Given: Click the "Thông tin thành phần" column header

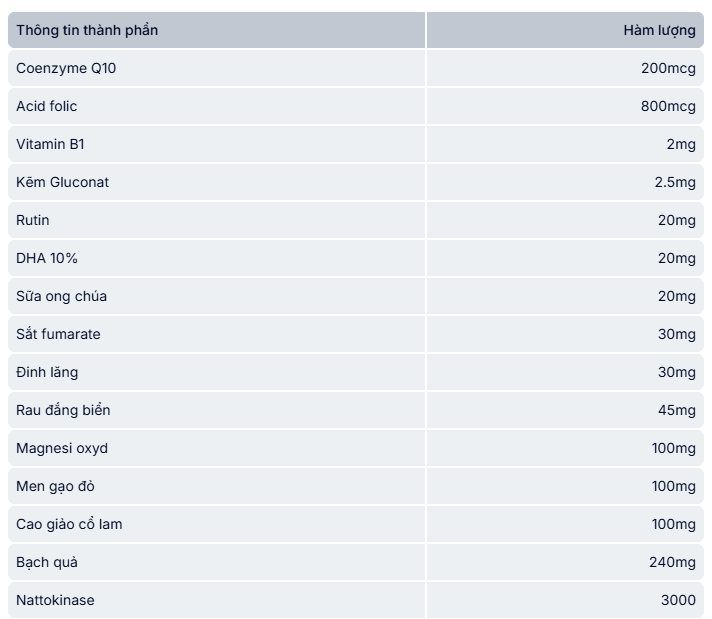Looking at the screenshot, I should coord(87,30).
